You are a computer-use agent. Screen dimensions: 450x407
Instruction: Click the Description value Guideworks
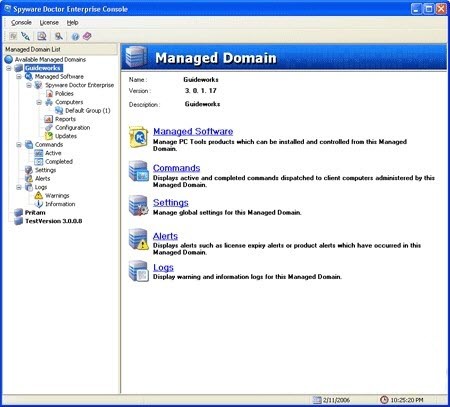(202, 104)
